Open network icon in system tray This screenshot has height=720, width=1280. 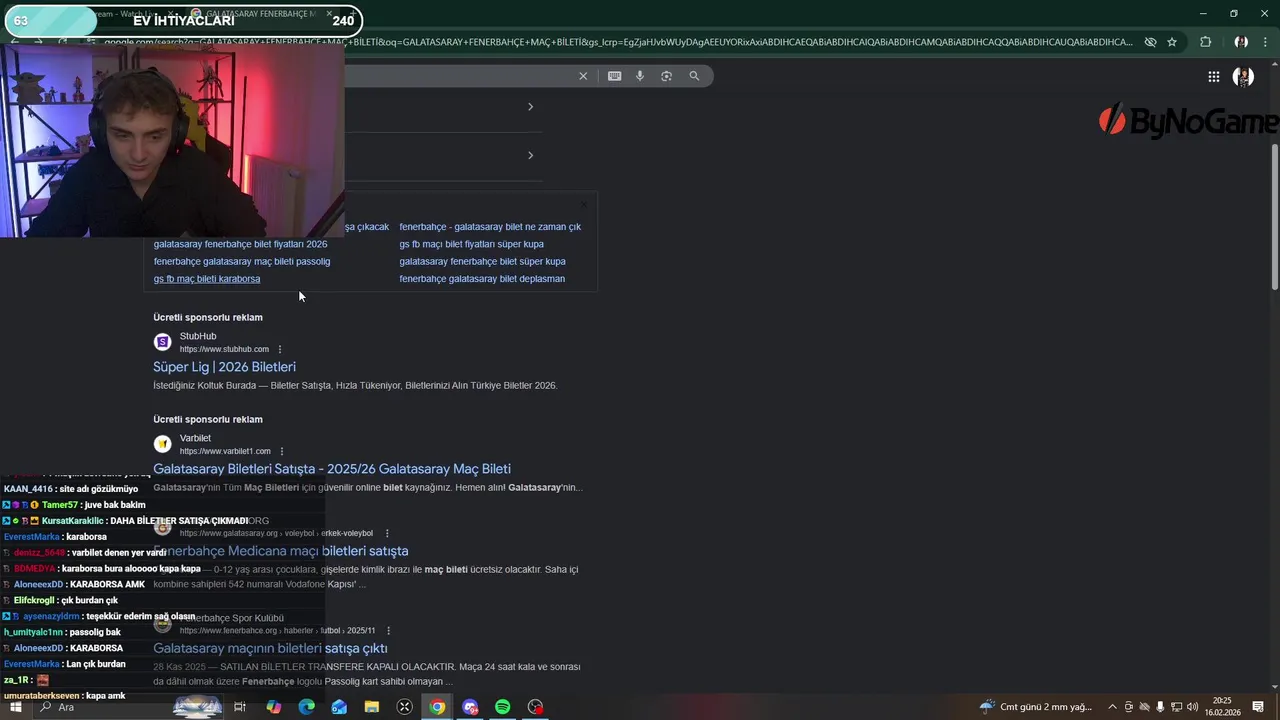[1176, 707]
